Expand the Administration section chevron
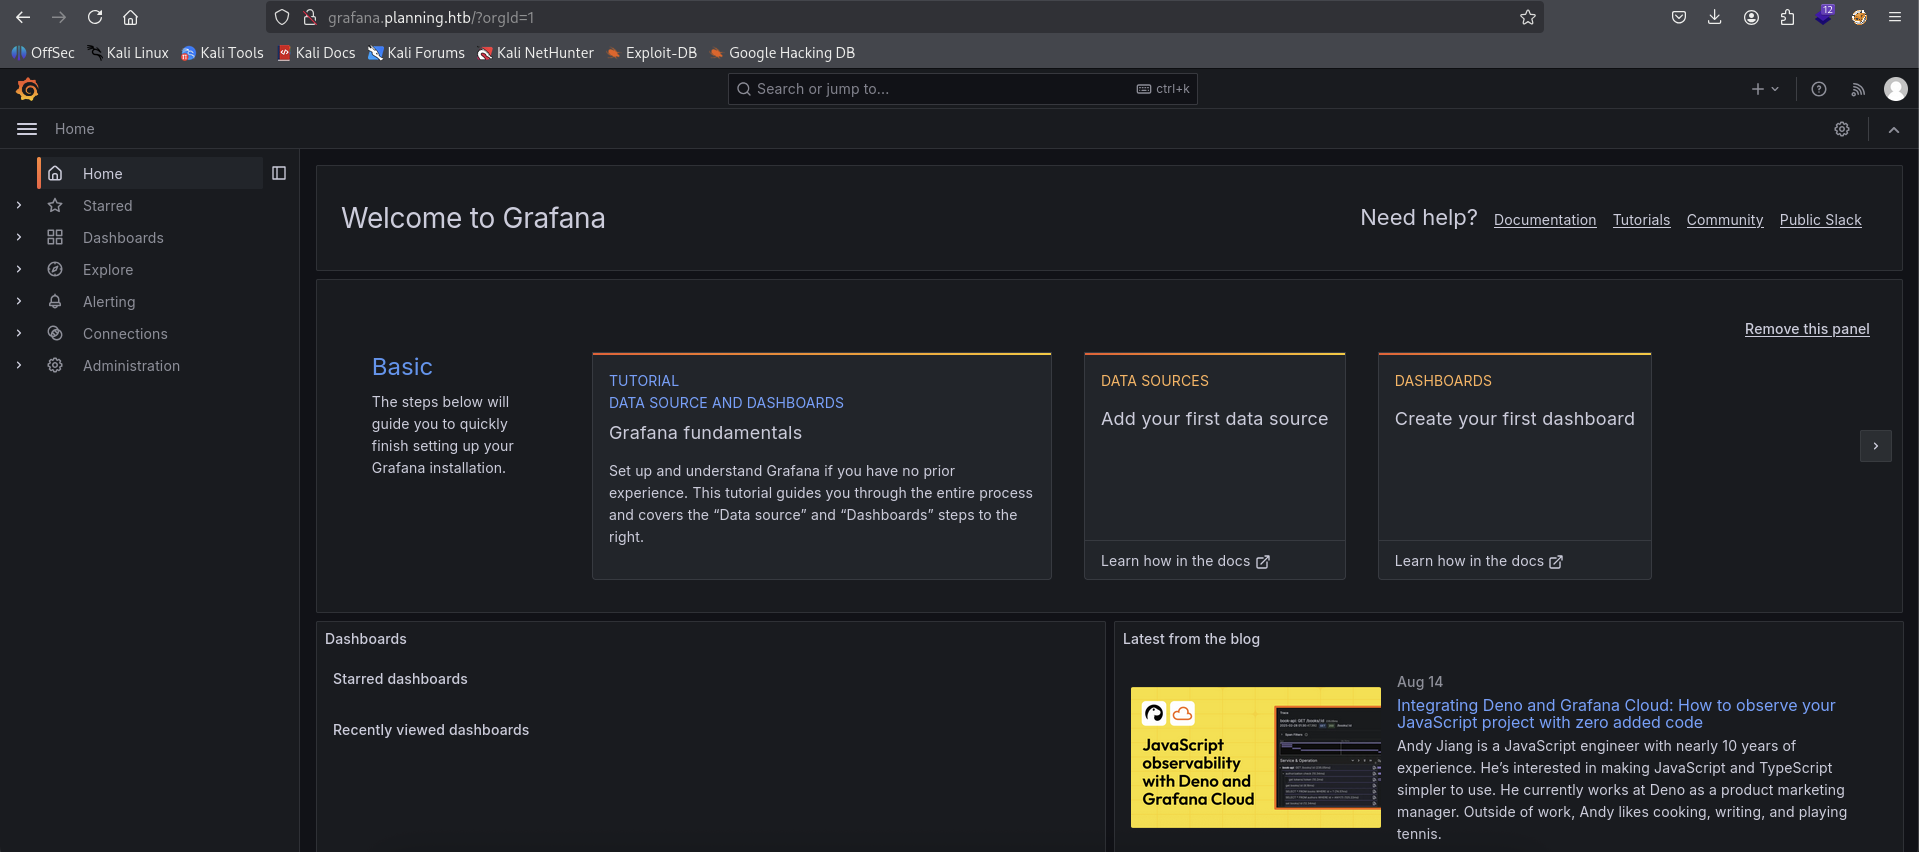Image resolution: width=1919 pixels, height=852 pixels. [19, 365]
